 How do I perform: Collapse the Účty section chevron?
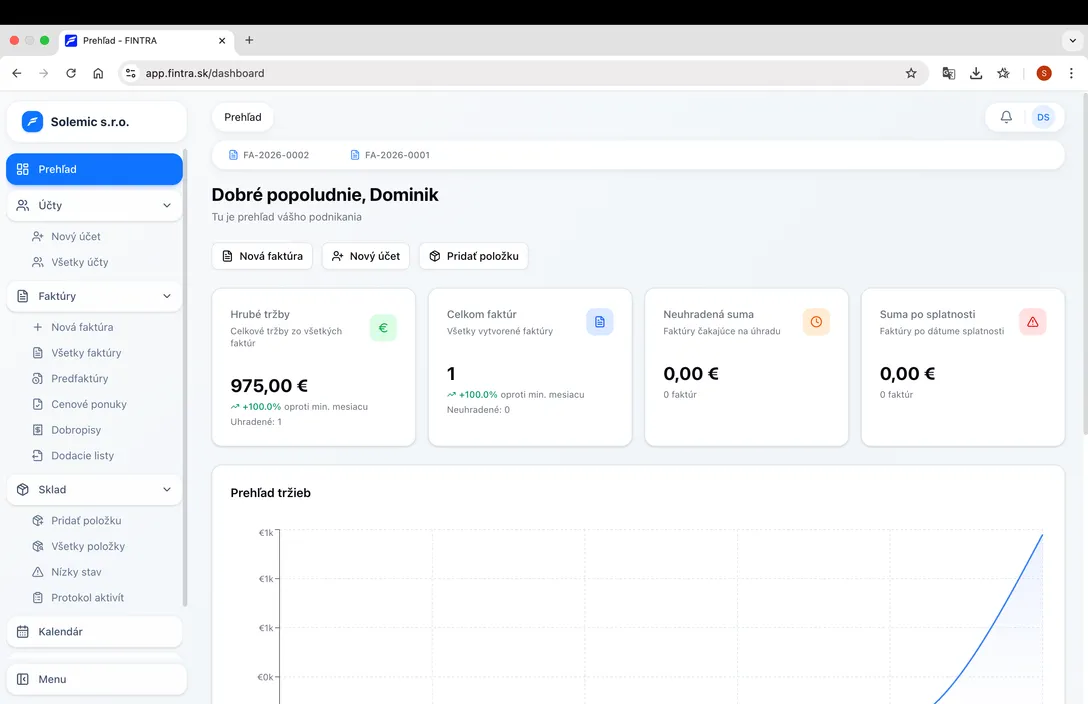(168, 205)
